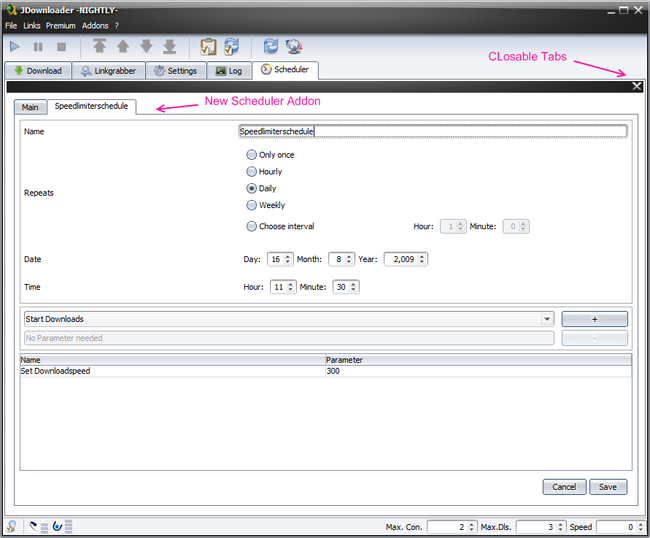Open the Log tab
The width and height of the screenshot is (650, 538).
click(229, 71)
